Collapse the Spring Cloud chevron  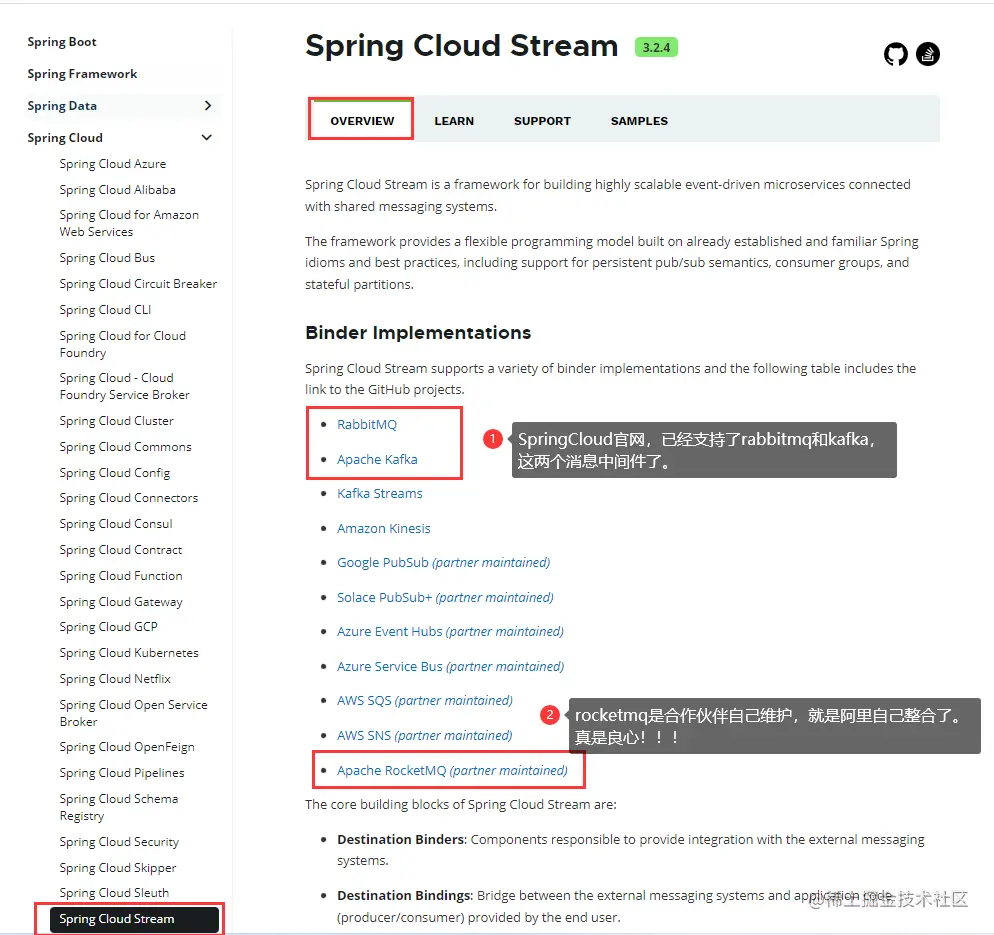(x=207, y=138)
